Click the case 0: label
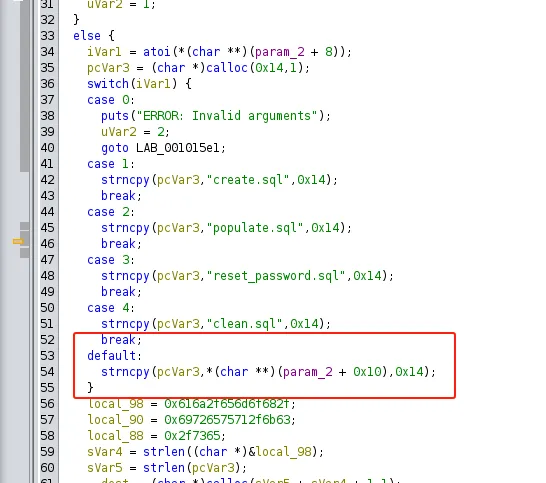Screen dimensions: 546x483 pos(111,100)
